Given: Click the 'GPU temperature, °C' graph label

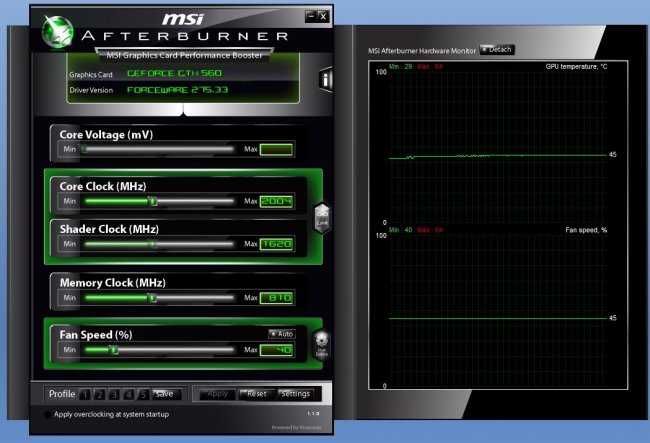Looking at the screenshot, I should click(x=576, y=67).
